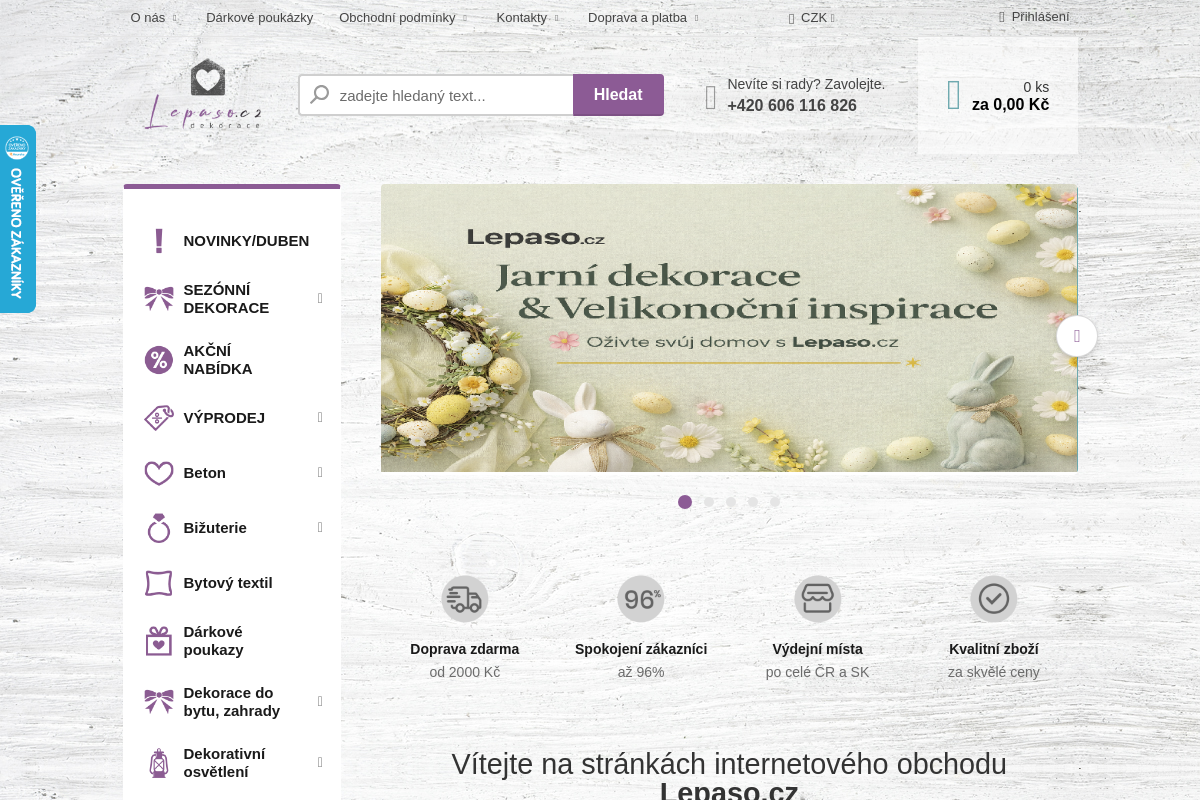Select the third carousel dot
The width and height of the screenshot is (1200, 800).
pyautogui.click(x=731, y=502)
